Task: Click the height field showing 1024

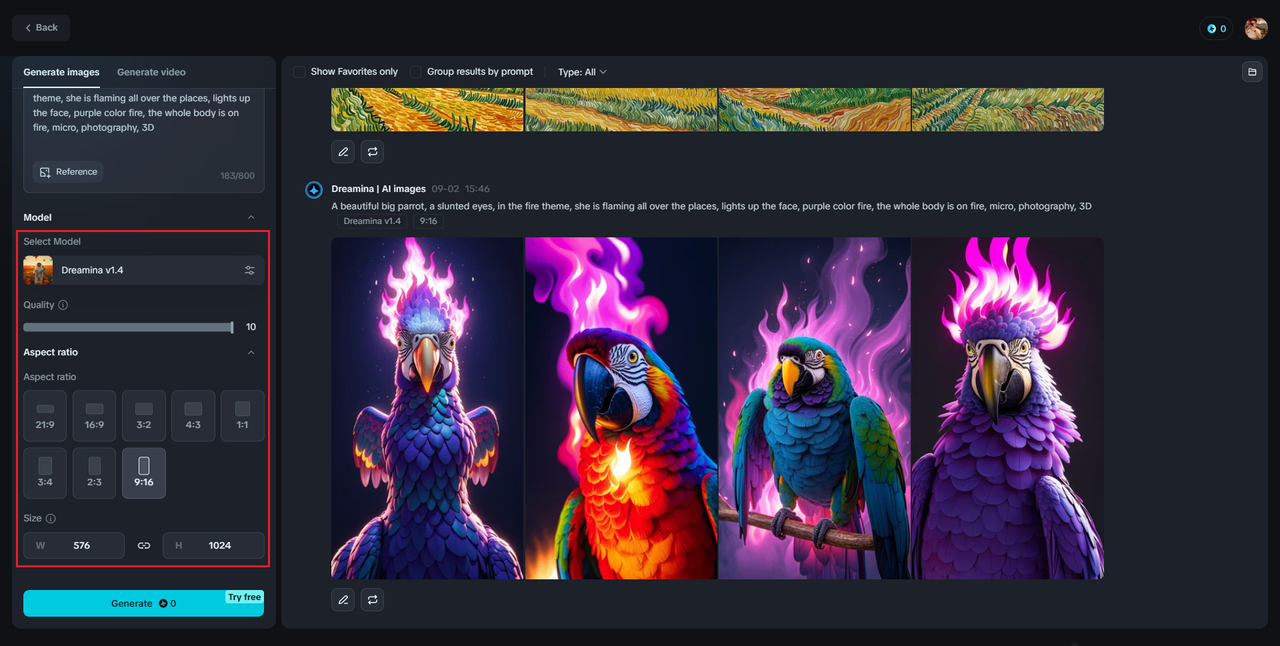Action: click(x=214, y=545)
